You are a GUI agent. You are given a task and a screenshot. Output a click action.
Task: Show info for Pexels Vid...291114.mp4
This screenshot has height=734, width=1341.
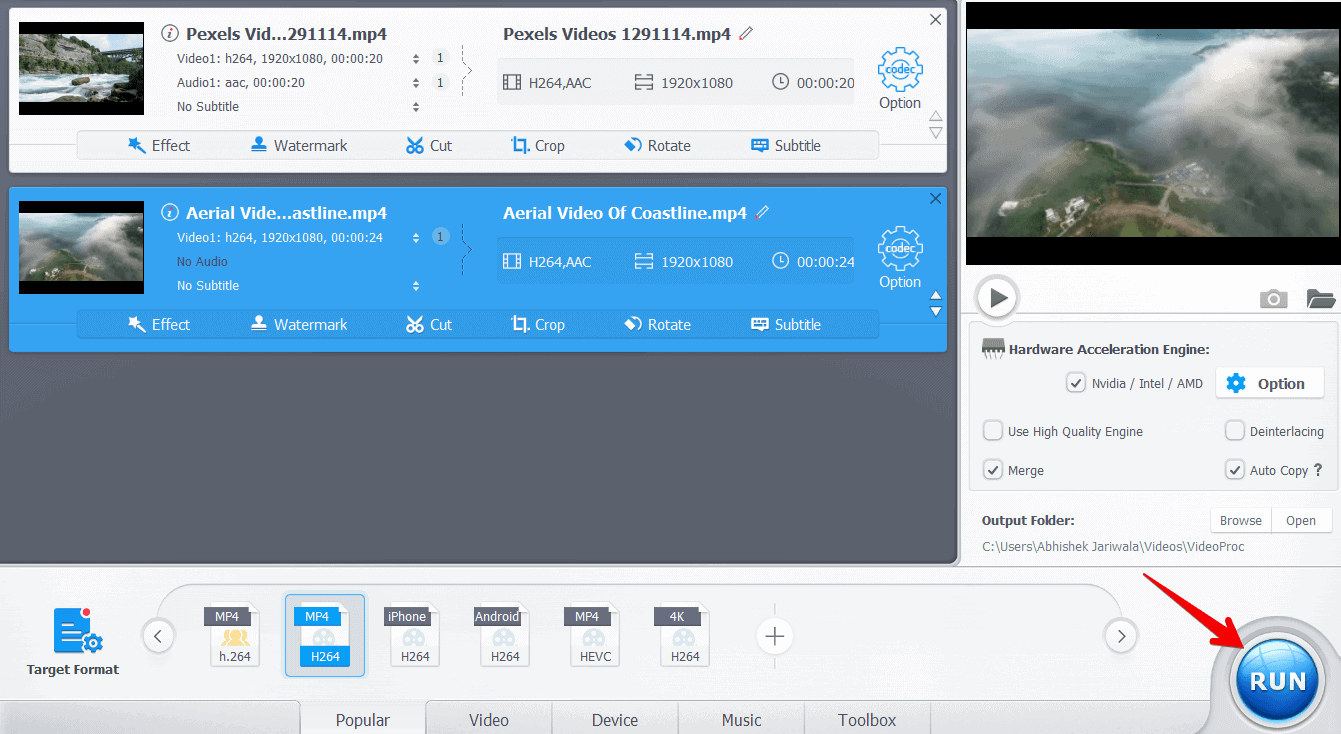point(170,33)
